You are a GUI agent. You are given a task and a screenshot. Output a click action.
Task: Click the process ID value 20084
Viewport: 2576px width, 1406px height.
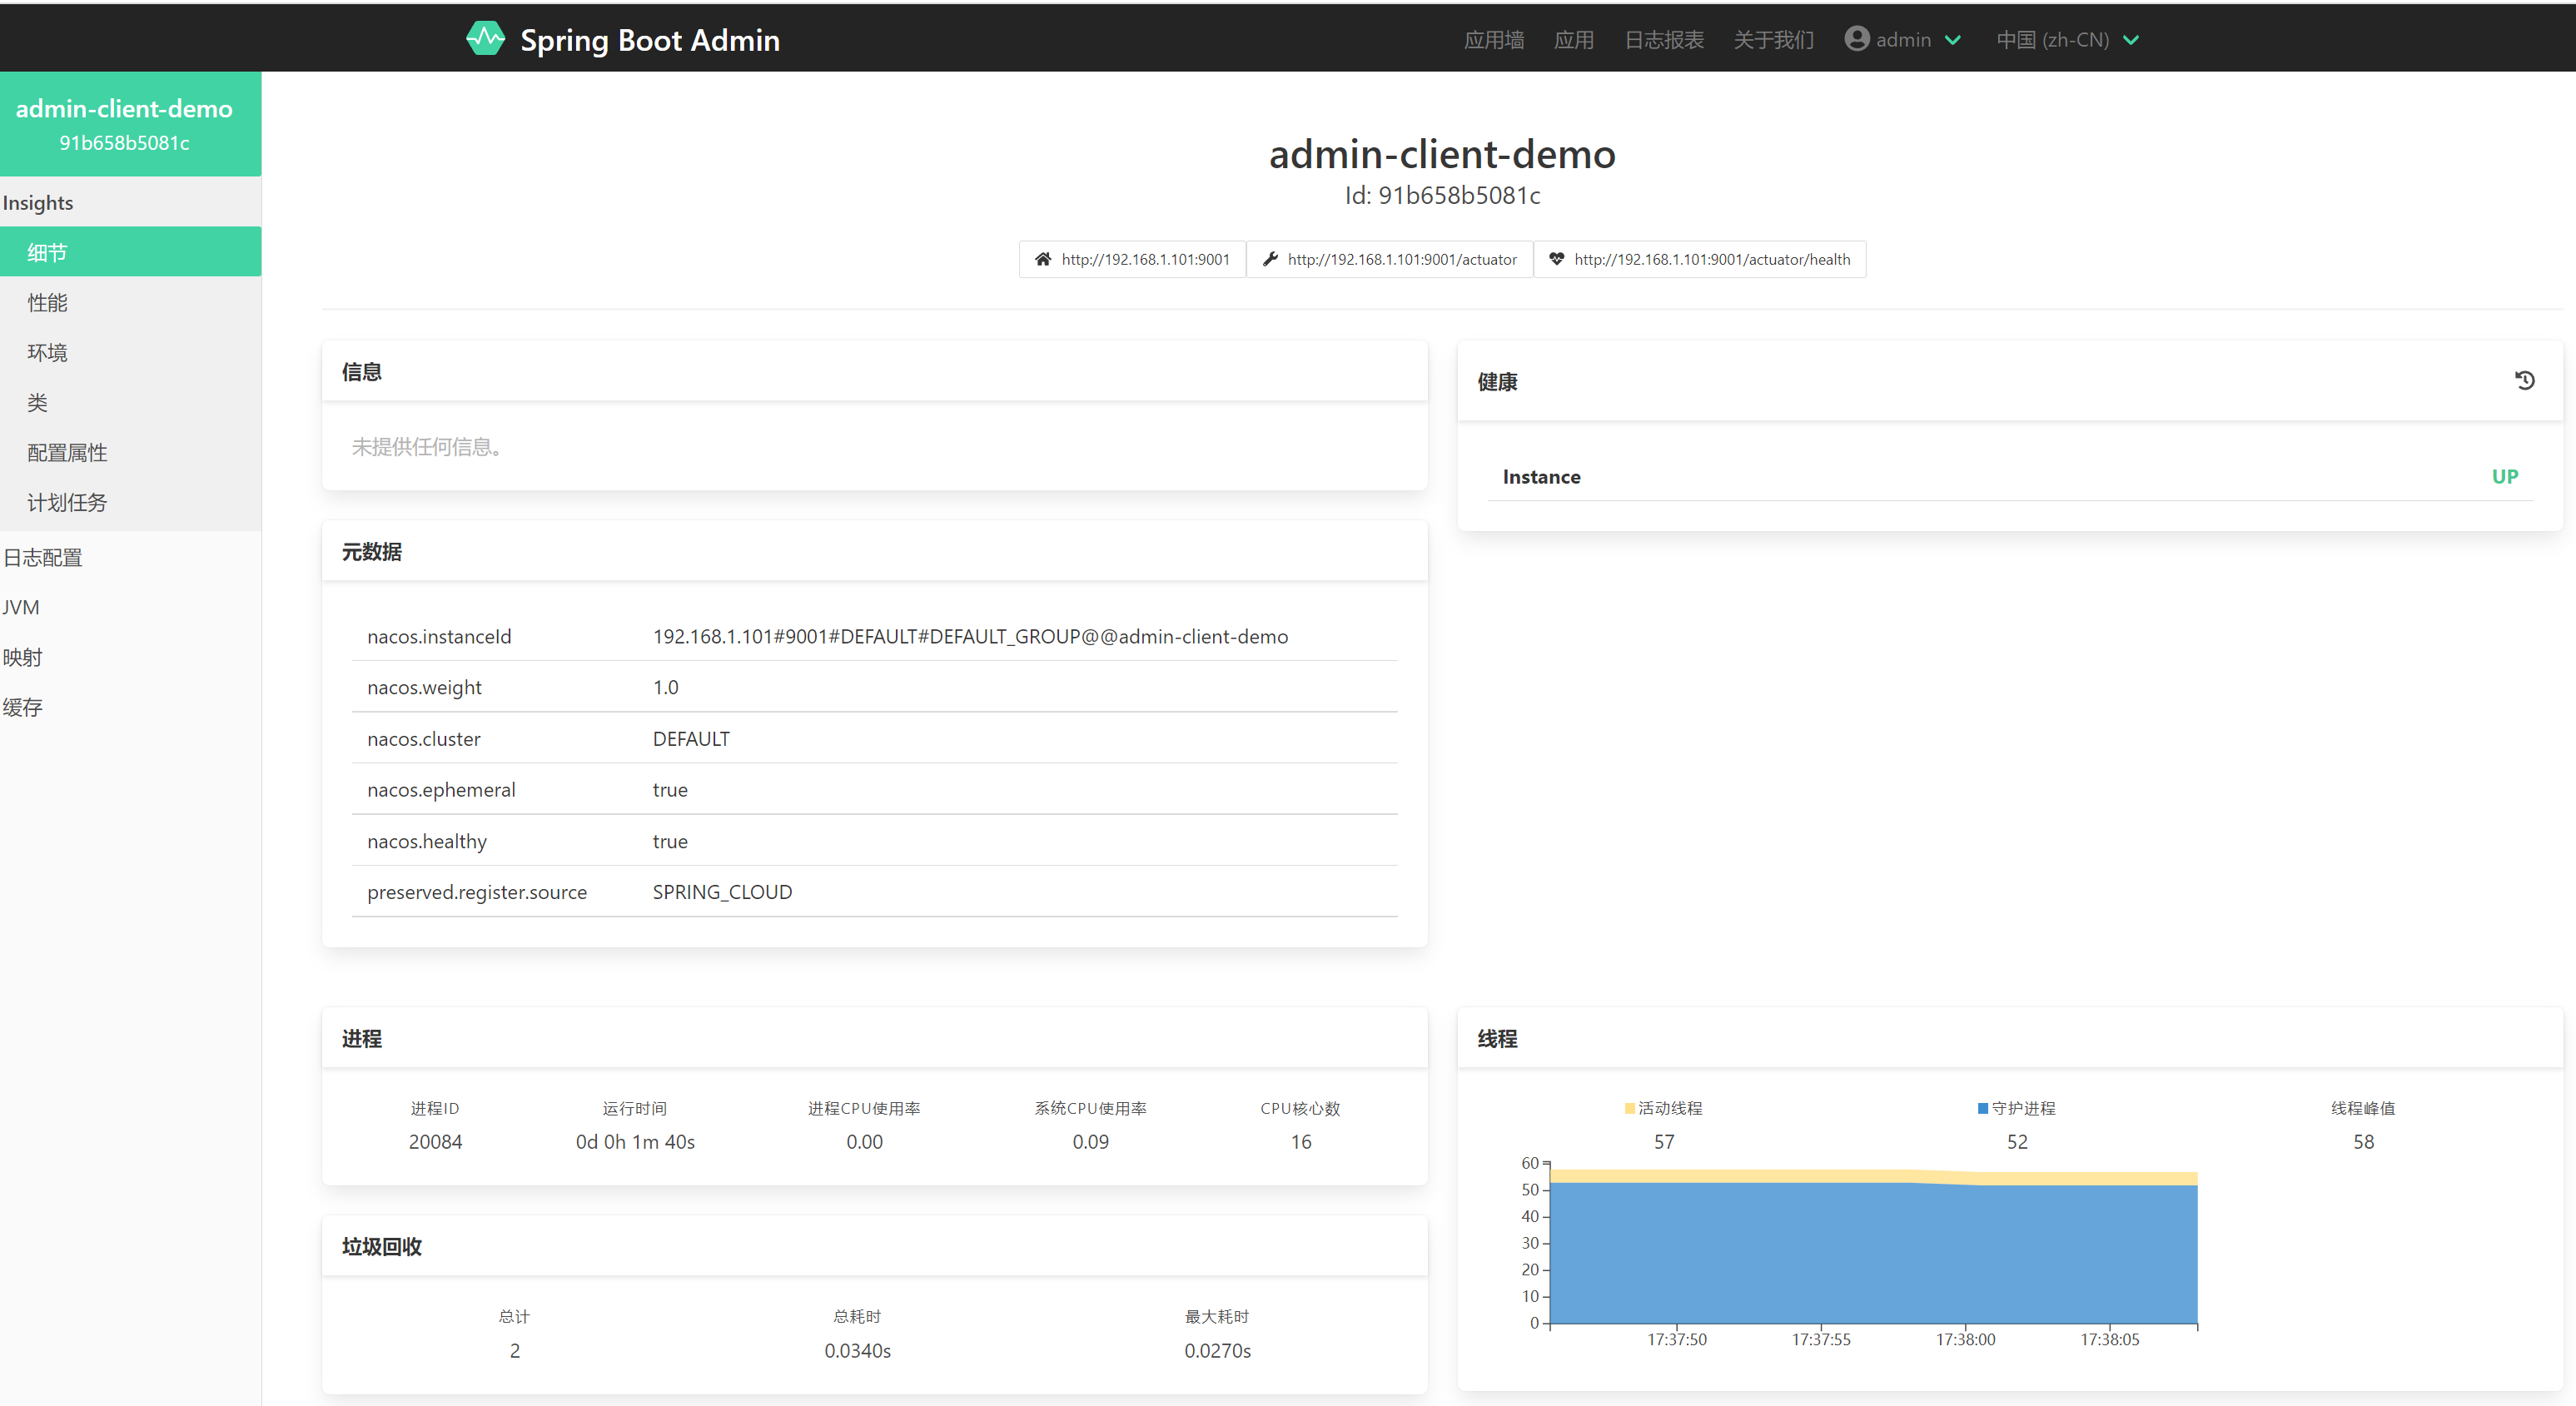pos(435,1142)
